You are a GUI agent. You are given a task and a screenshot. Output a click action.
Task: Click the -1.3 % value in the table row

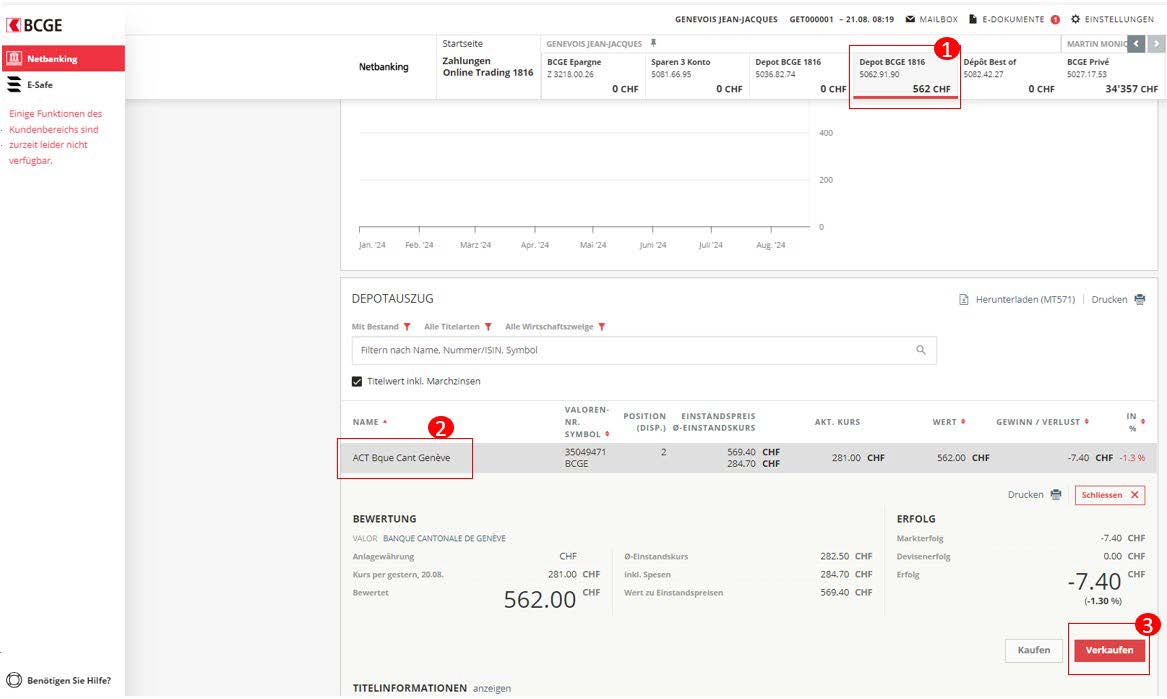coord(1133,458)
